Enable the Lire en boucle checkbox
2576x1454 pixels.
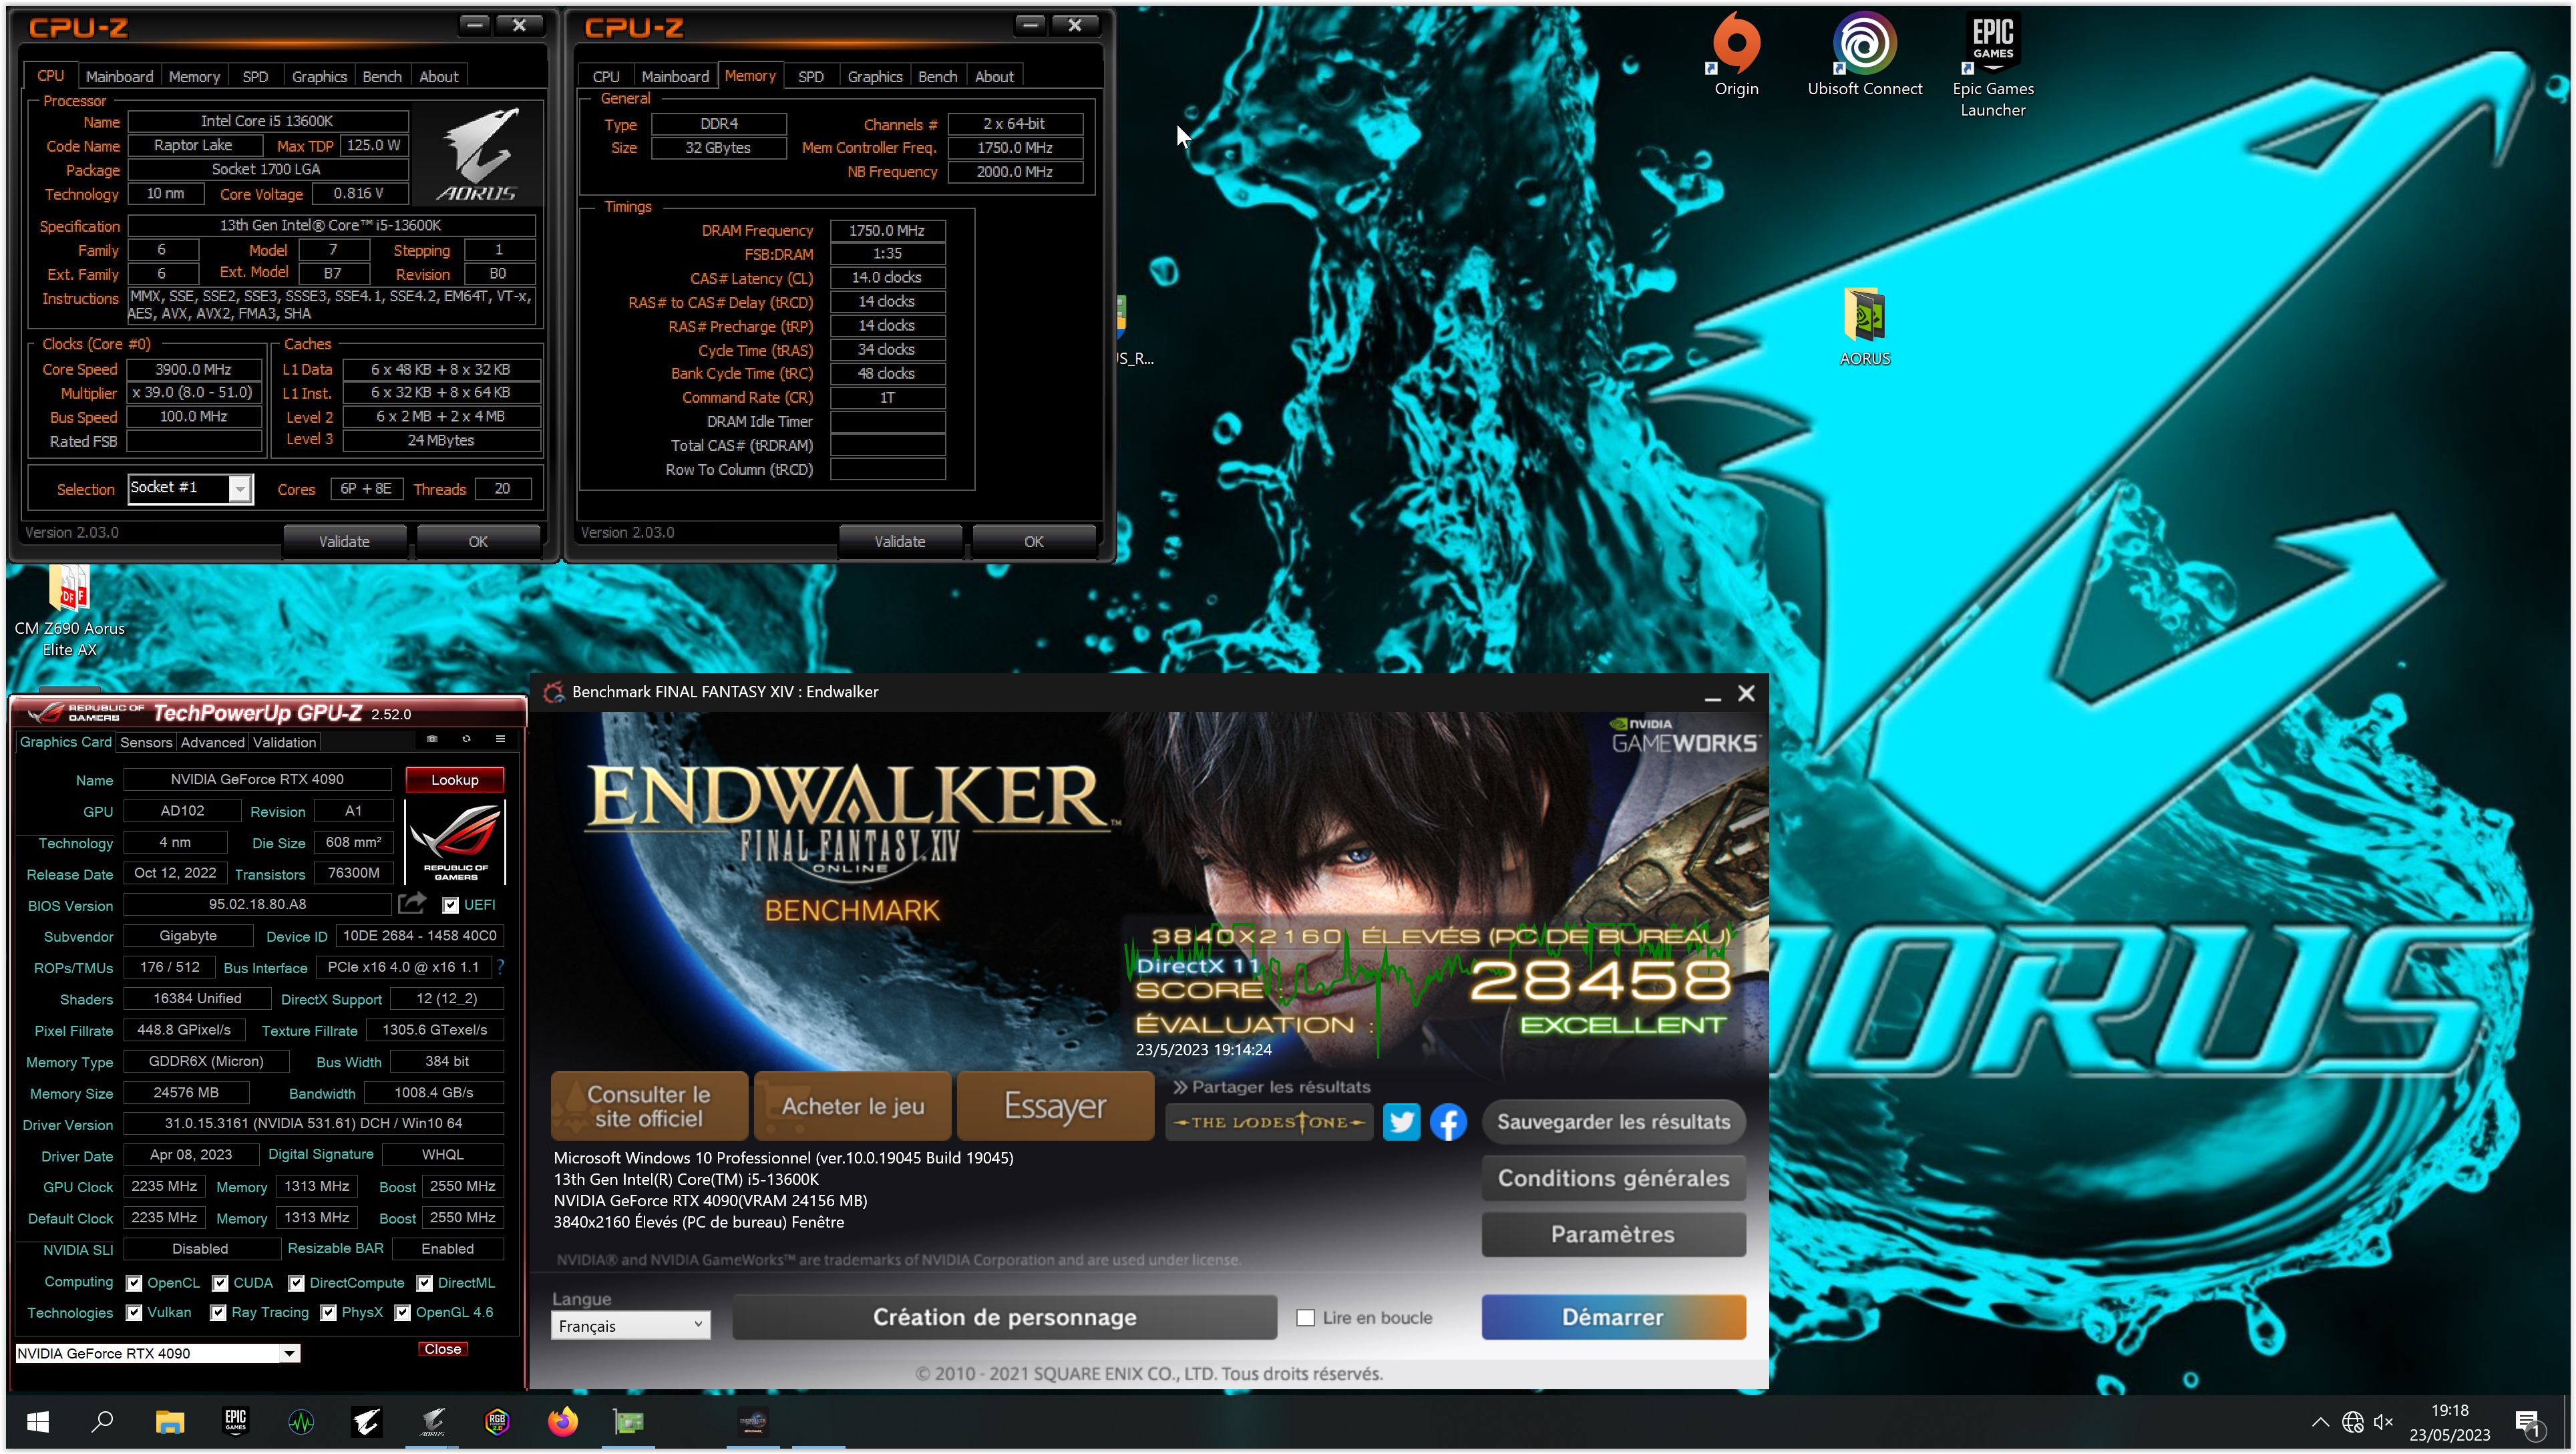point(1305,1318)
